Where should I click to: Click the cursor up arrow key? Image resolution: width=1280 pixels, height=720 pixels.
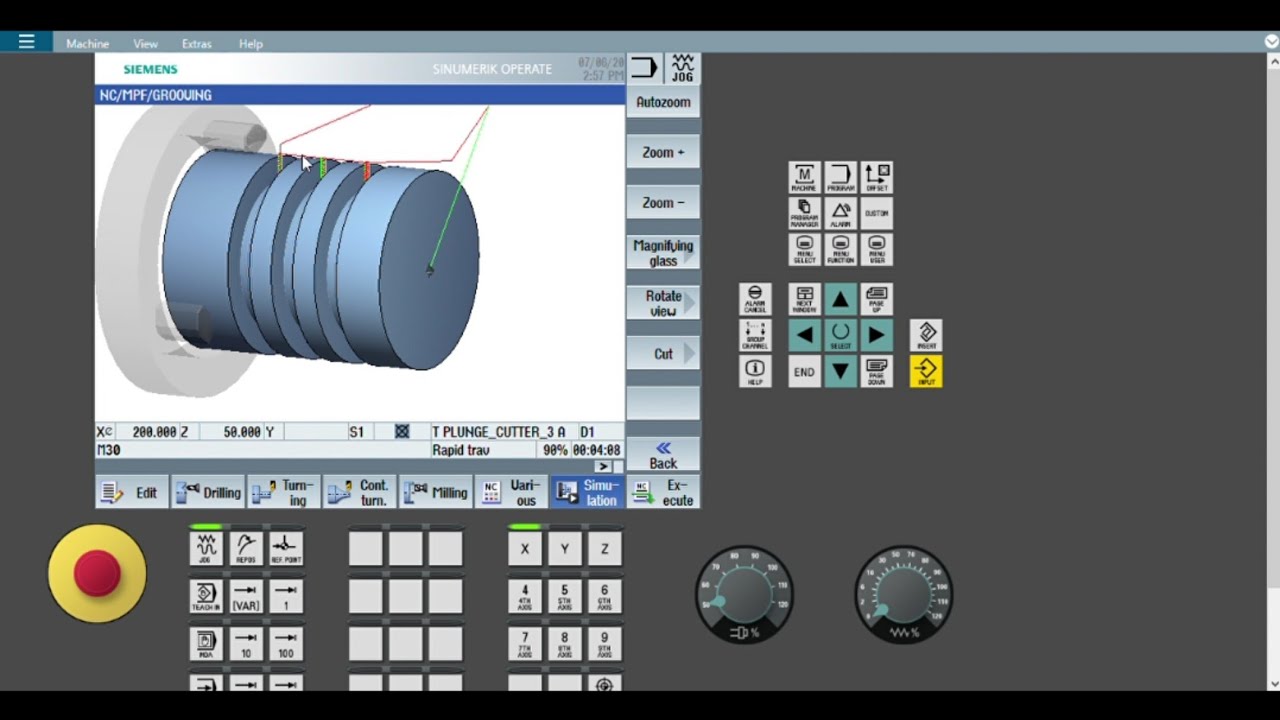pos(841,299)
